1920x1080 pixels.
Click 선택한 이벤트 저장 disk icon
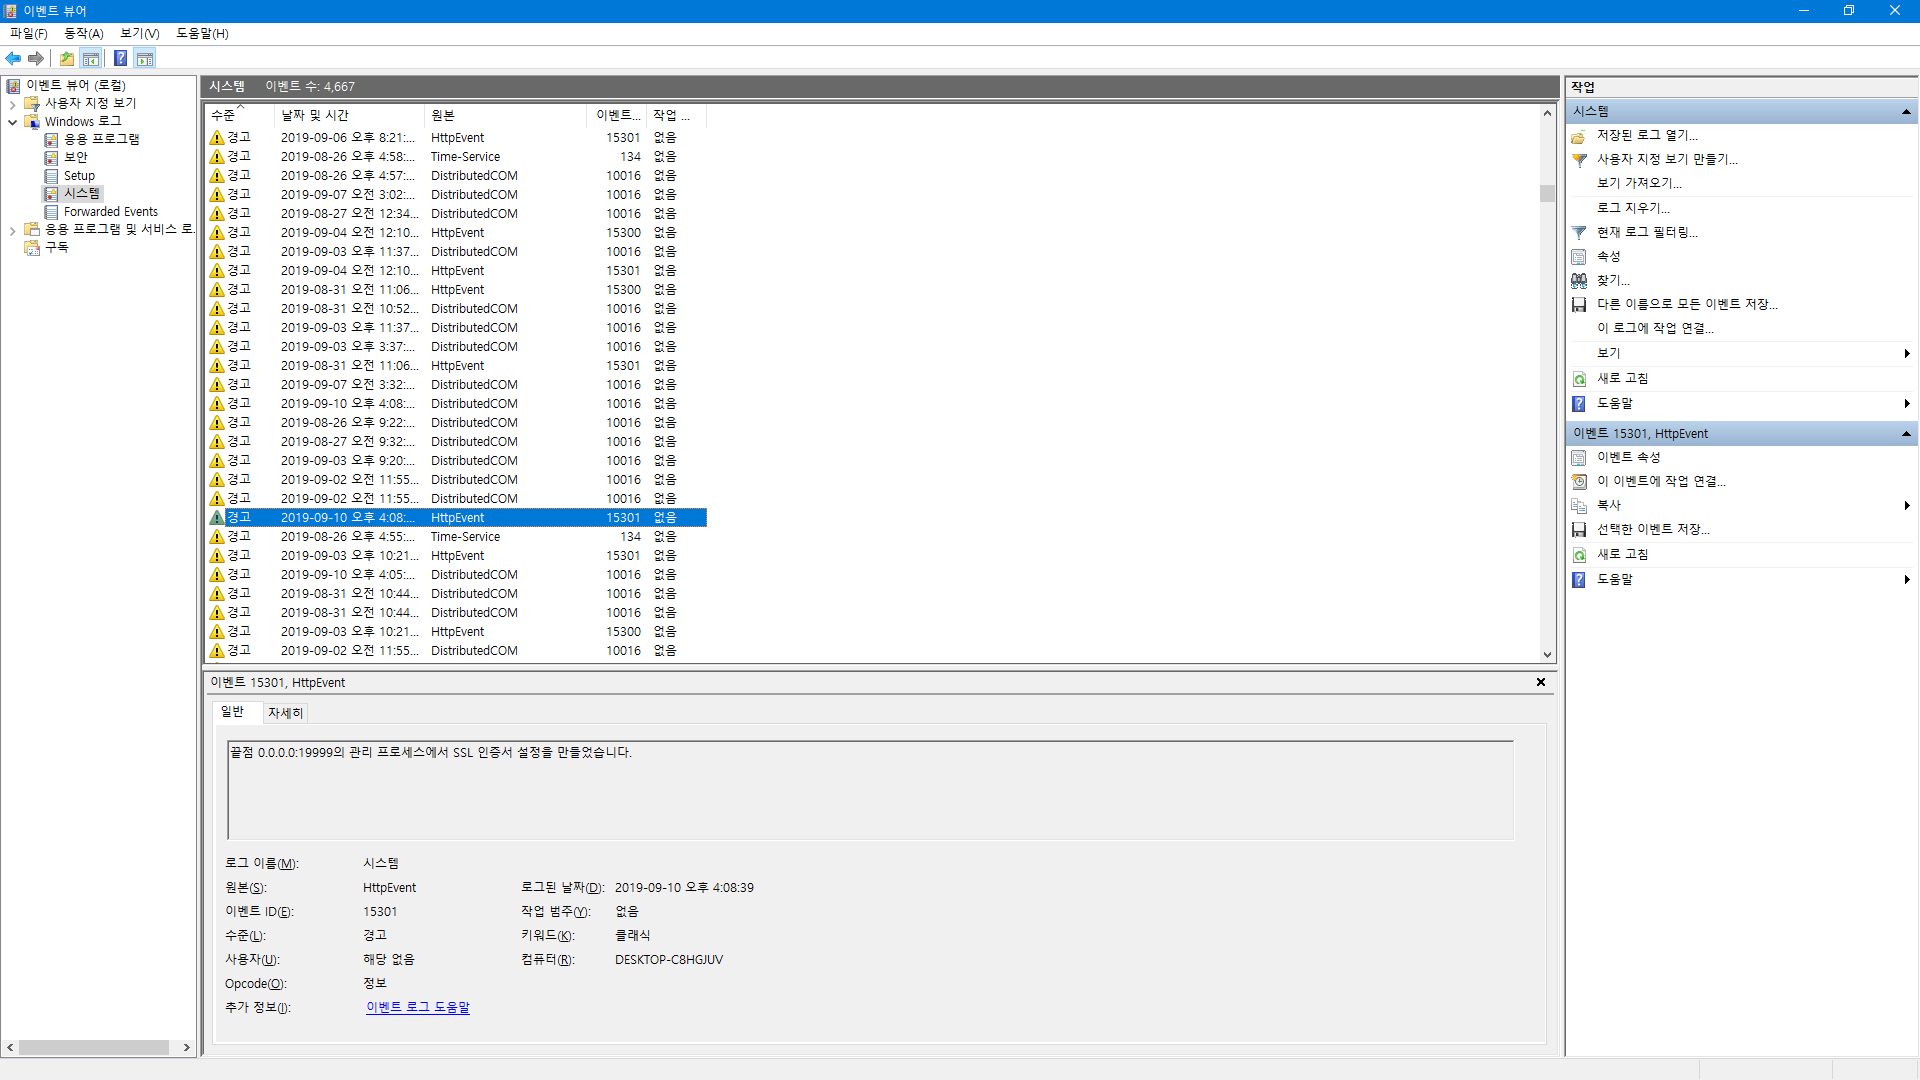(1579, 530)
